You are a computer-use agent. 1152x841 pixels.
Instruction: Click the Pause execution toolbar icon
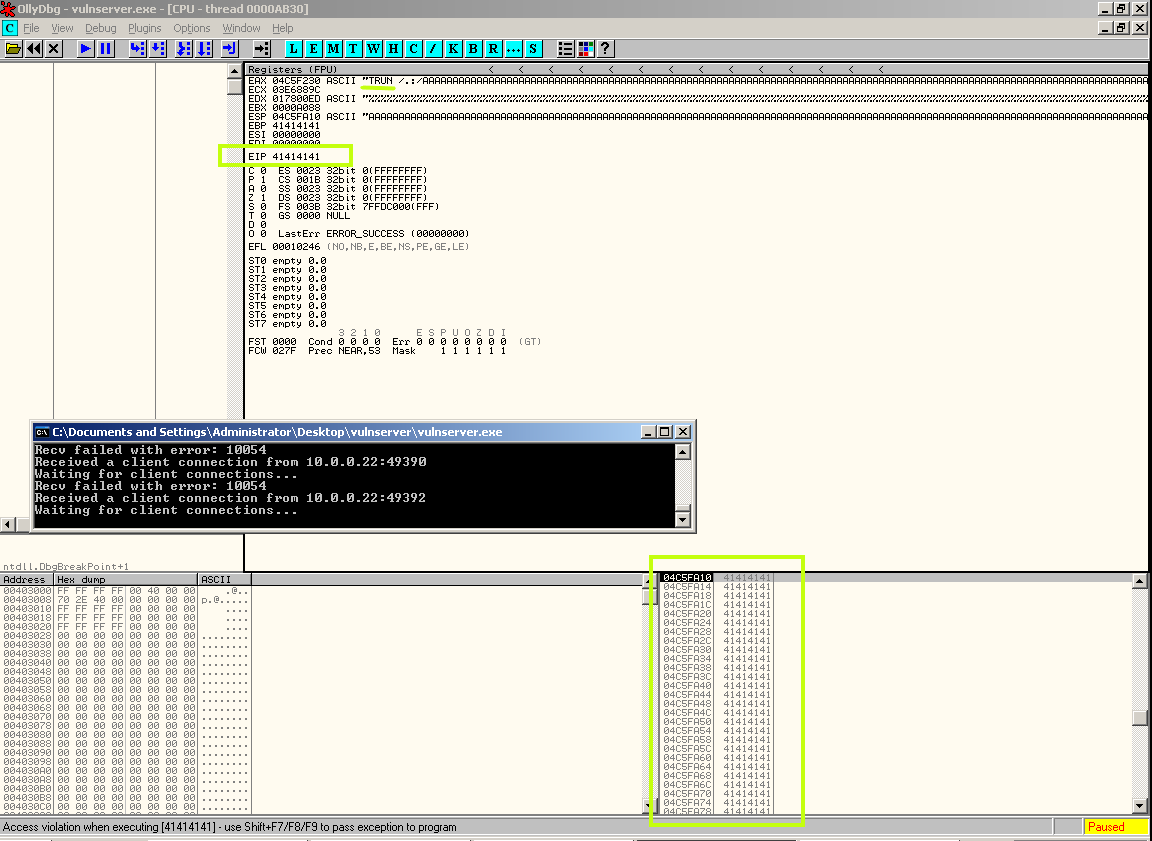click(106, 48)
